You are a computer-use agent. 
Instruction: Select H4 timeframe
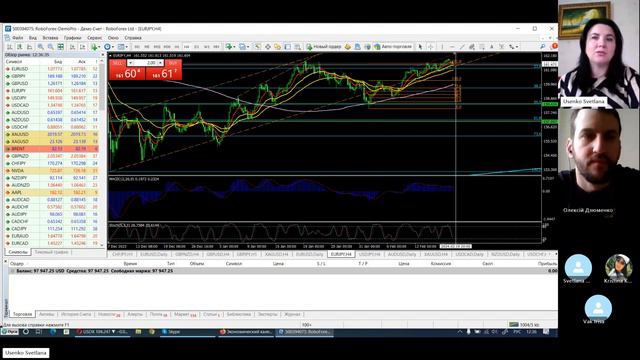187,47
